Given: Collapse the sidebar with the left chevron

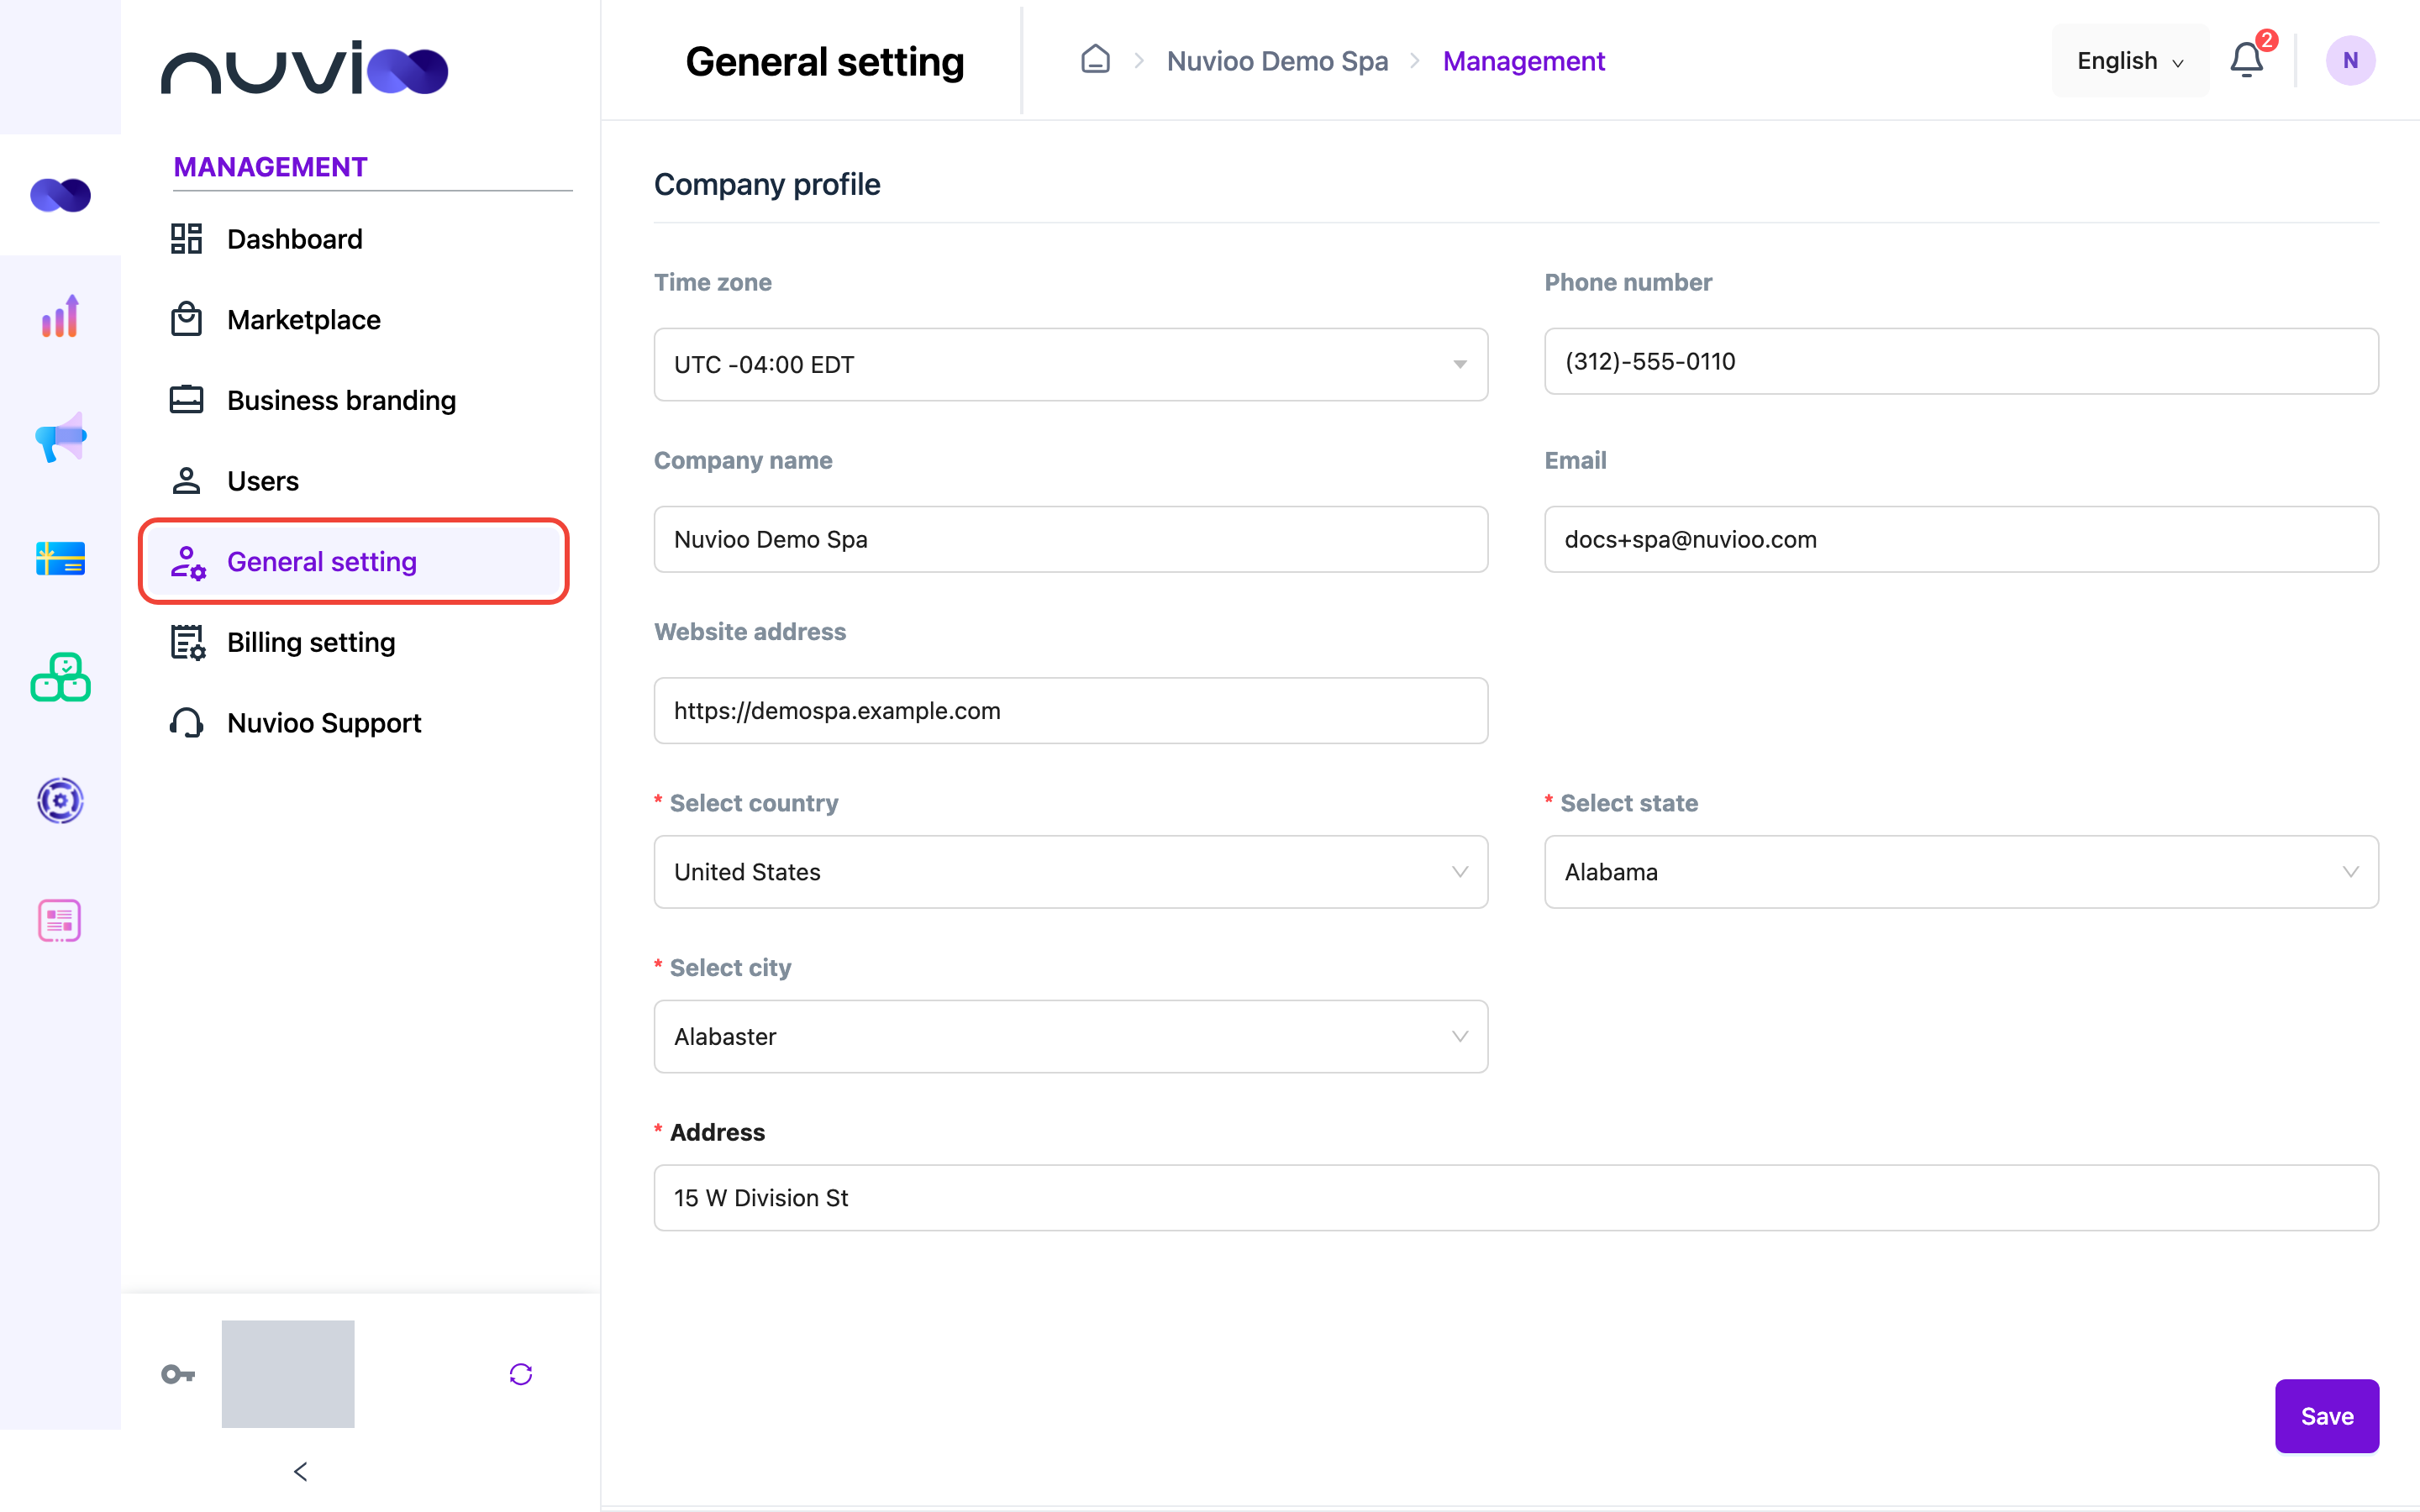Looking at the screenshot, I should click(301, 1471).
